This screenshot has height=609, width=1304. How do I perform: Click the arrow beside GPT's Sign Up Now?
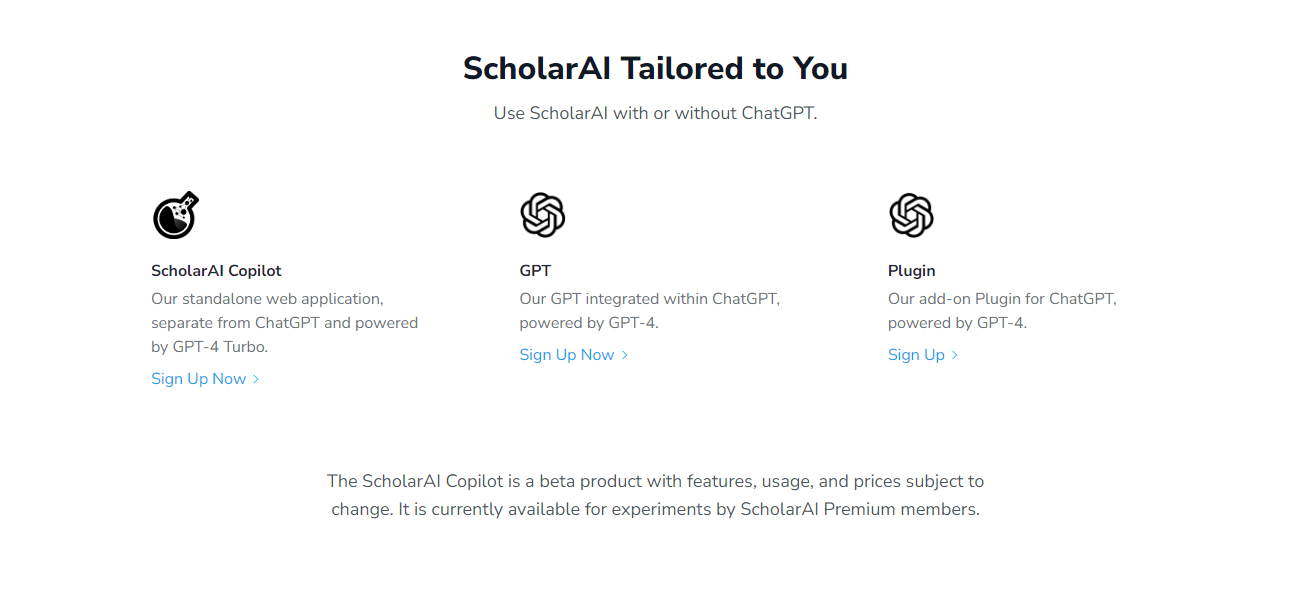tap(625, 354)
